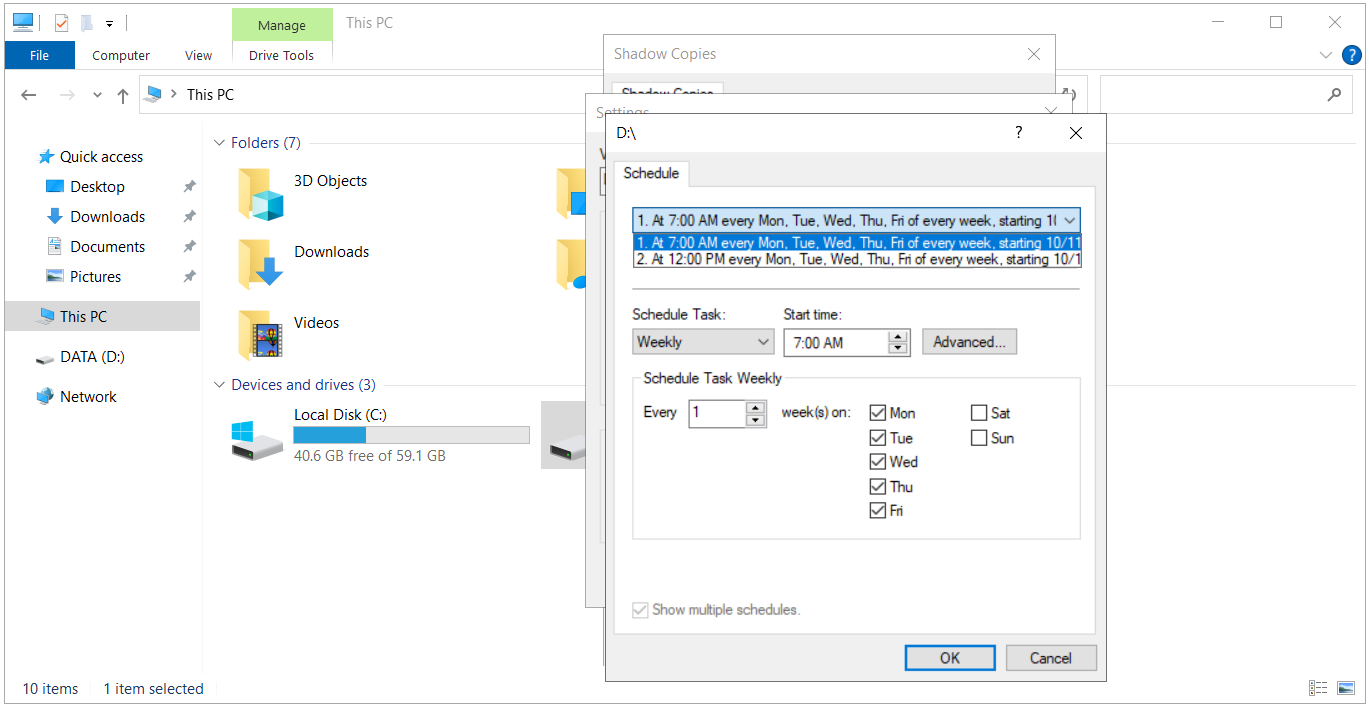The image size is (1369, 706).
Task: Switch to the View ribbon tab
Action: pyautogui.click(x=199, y=56)
